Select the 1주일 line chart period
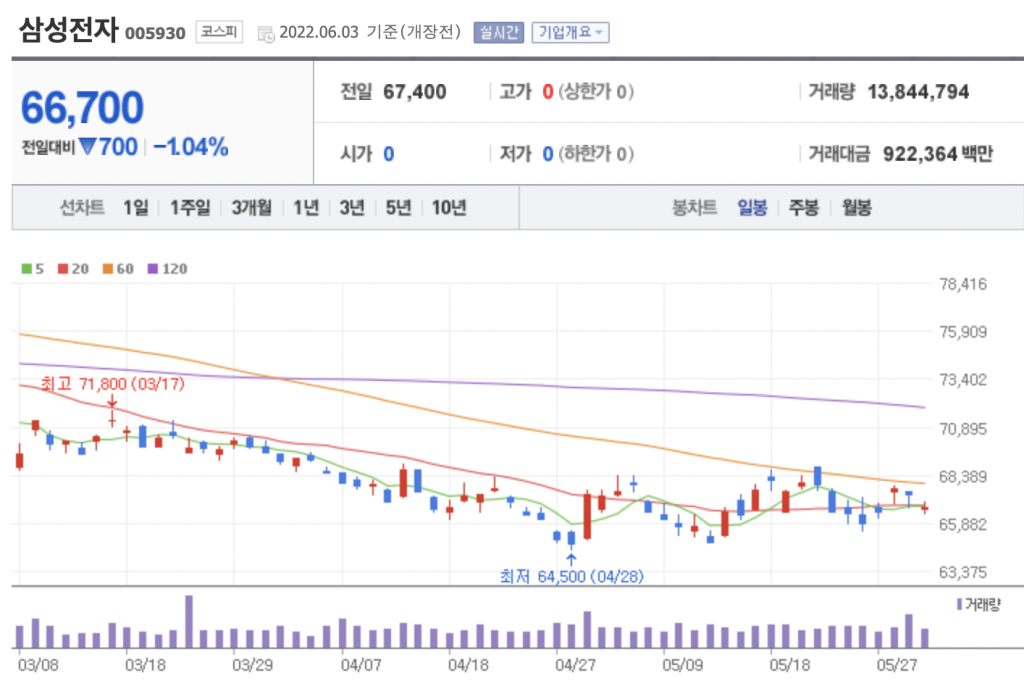The image size is (1024, 691). coord(190,208)
